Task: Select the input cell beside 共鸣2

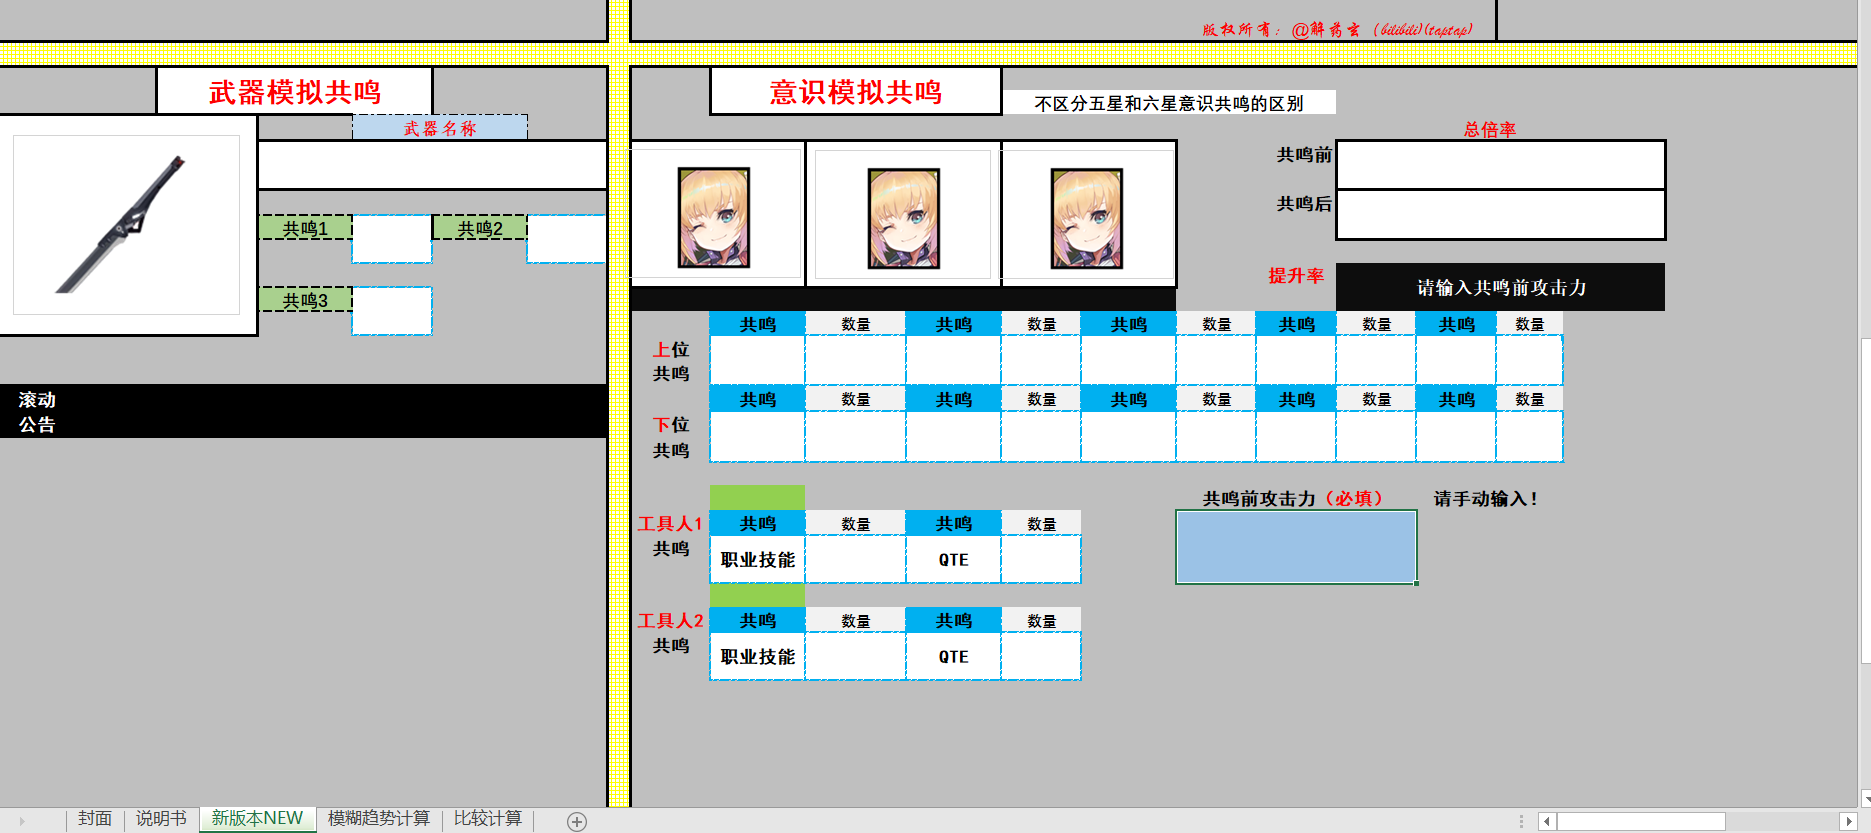Action: tap(566, 239)
